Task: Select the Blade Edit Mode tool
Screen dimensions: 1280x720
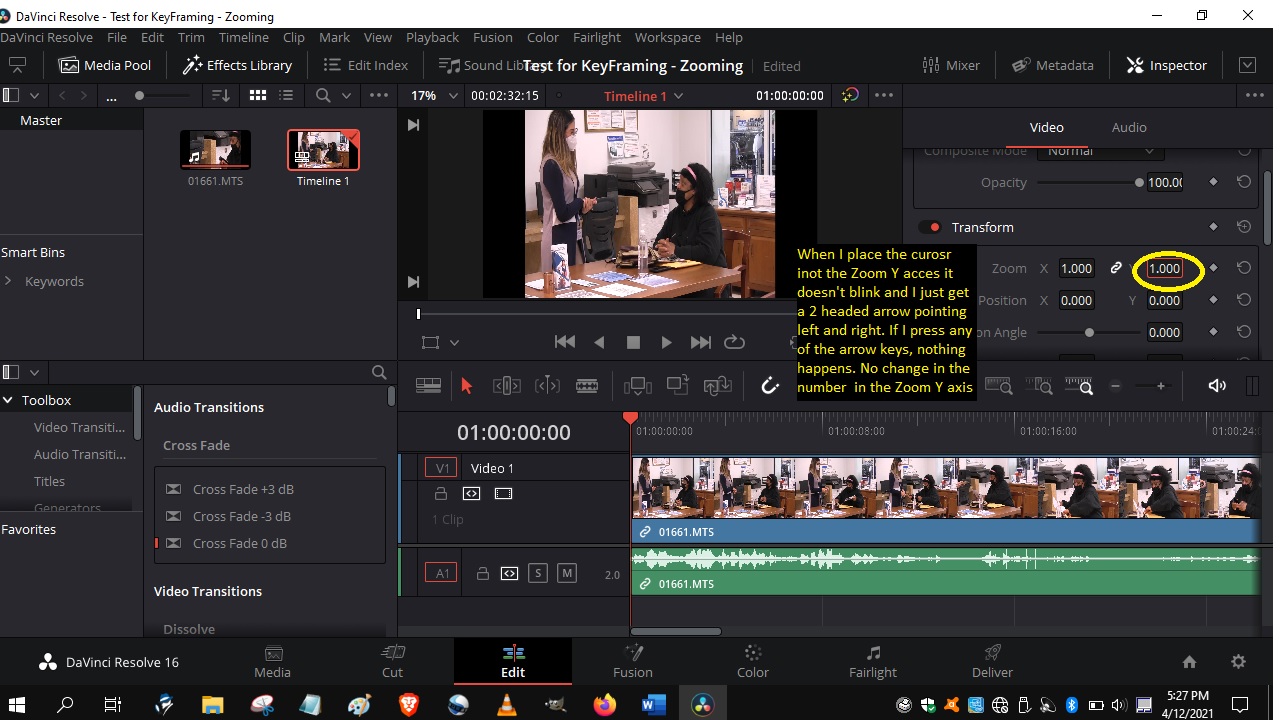Action: point(587,386)
